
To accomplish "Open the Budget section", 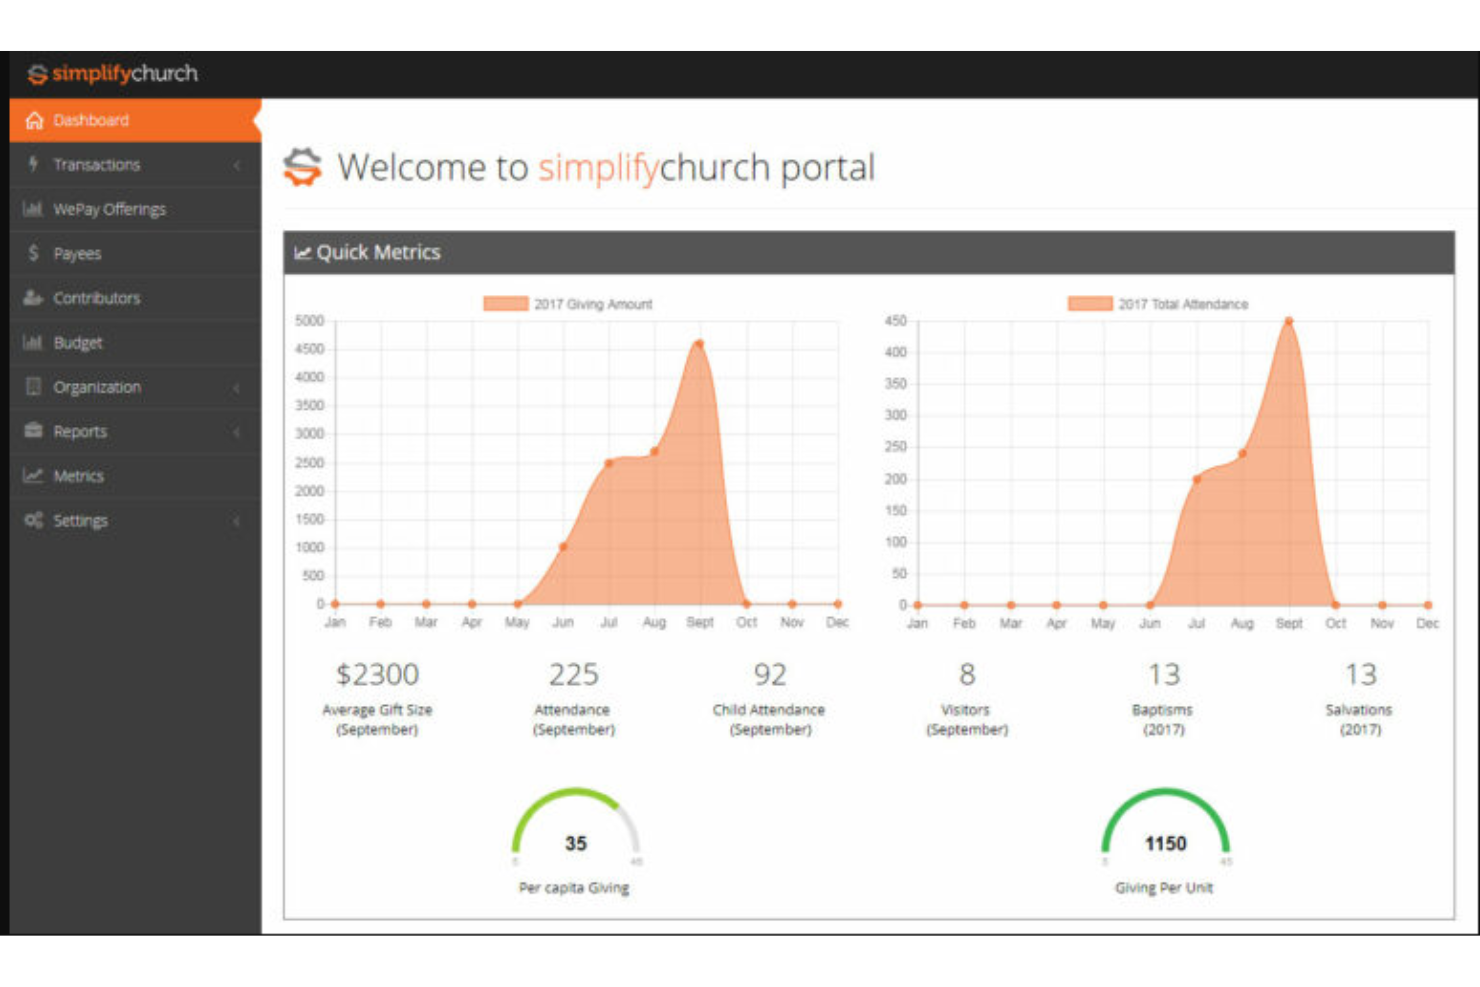I will click(135, 342).
